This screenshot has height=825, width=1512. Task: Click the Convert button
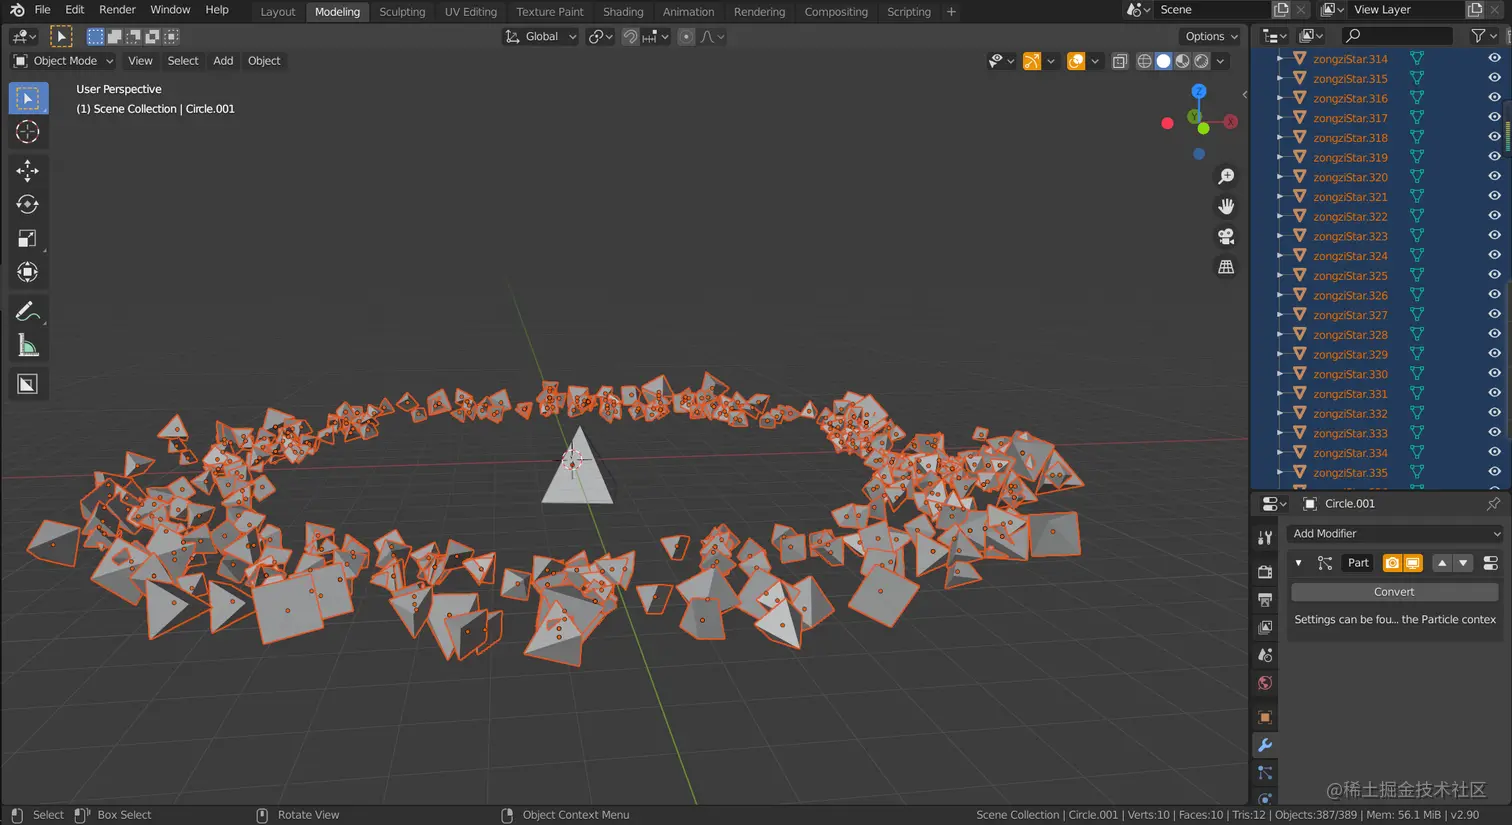click(1394, 592)
